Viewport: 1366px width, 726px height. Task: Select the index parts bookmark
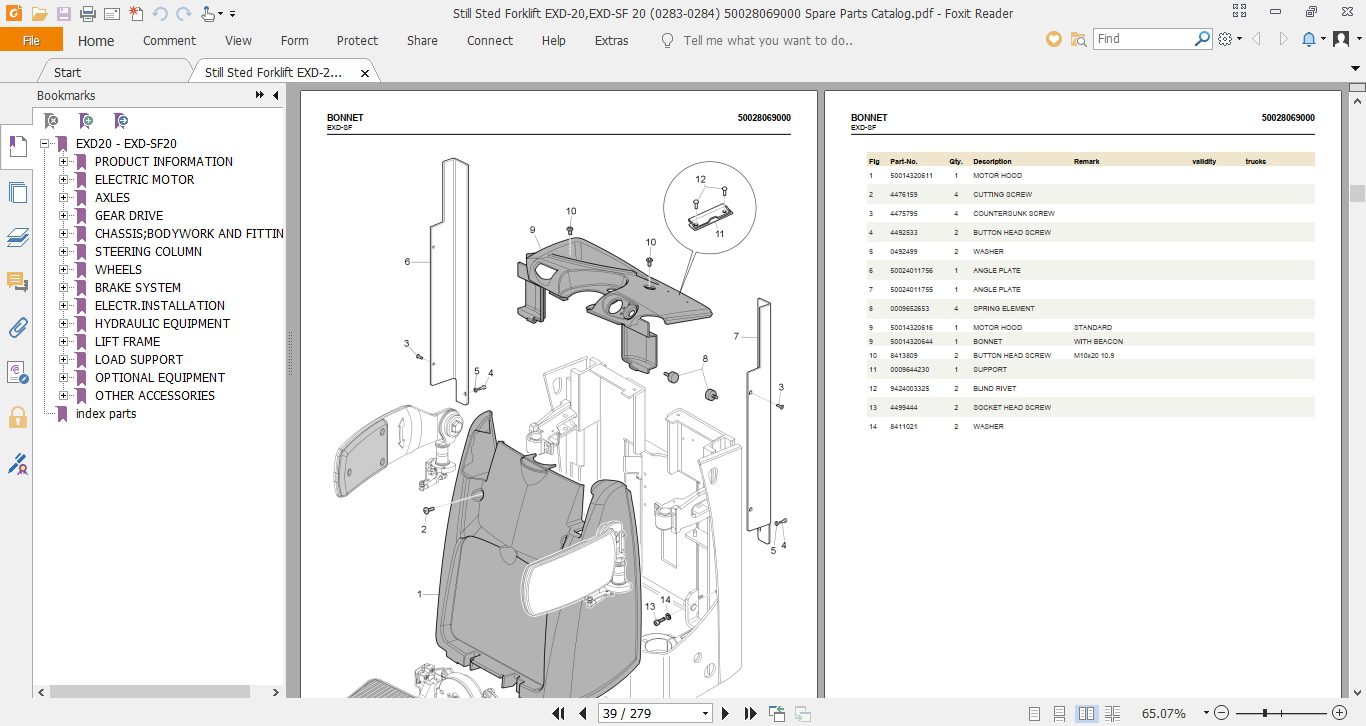tap(106, 414)
